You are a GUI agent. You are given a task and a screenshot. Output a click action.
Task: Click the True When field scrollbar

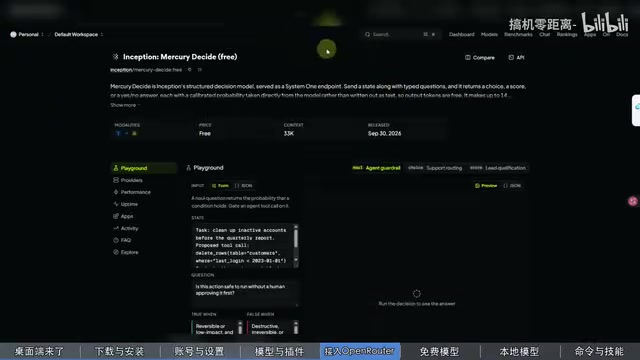coord(240,327)
